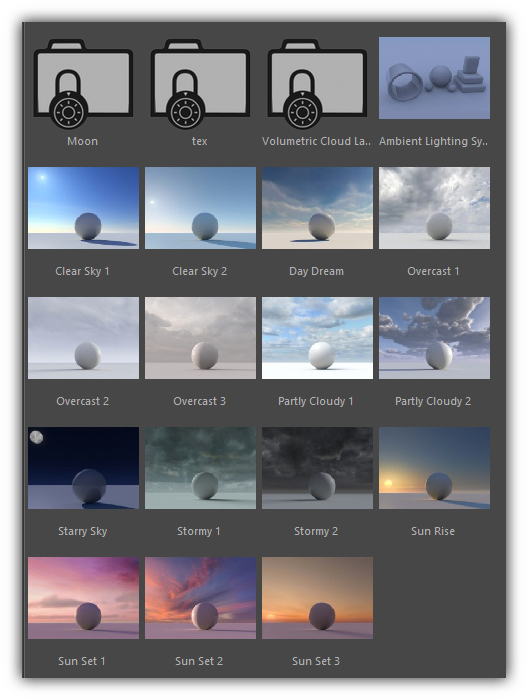Image resolution: width=528 pixels, height=700 pixels.
Task: Choose the Clear Sky 2 preset
Action: 200,208
